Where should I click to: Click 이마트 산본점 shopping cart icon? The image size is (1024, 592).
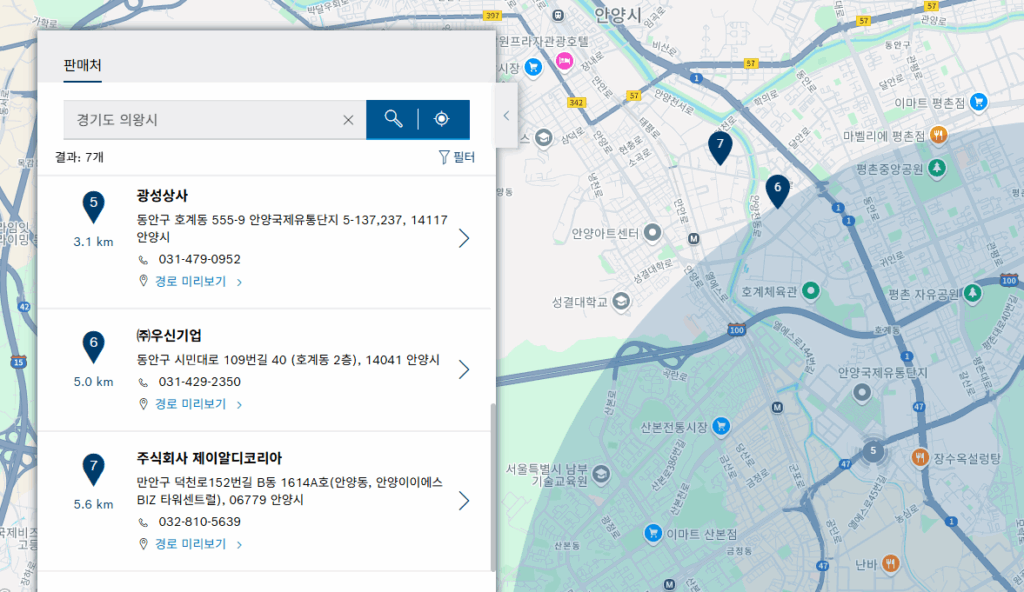[x=652, y=533]
